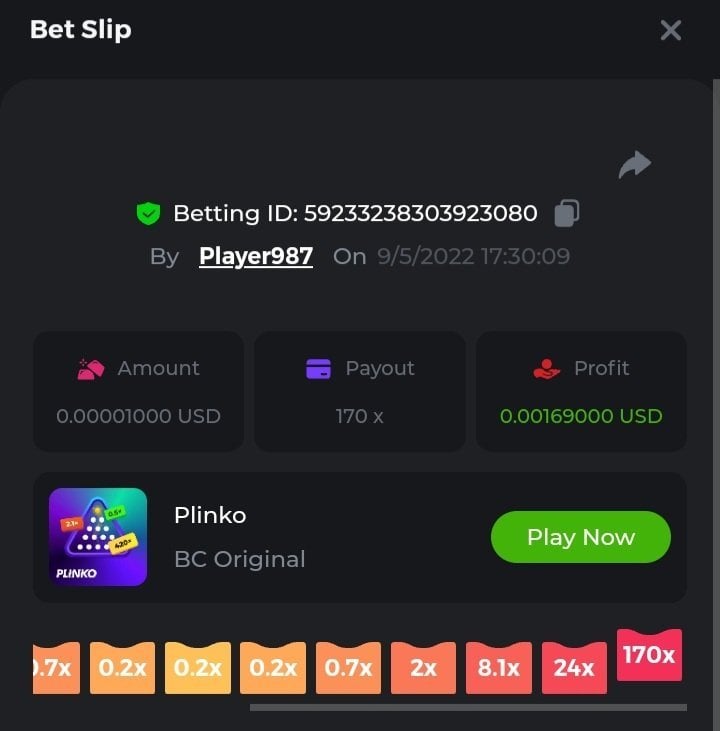720x731 pixels.
Task: Open the Plinko game thumbnail
Action: [98, 537]
